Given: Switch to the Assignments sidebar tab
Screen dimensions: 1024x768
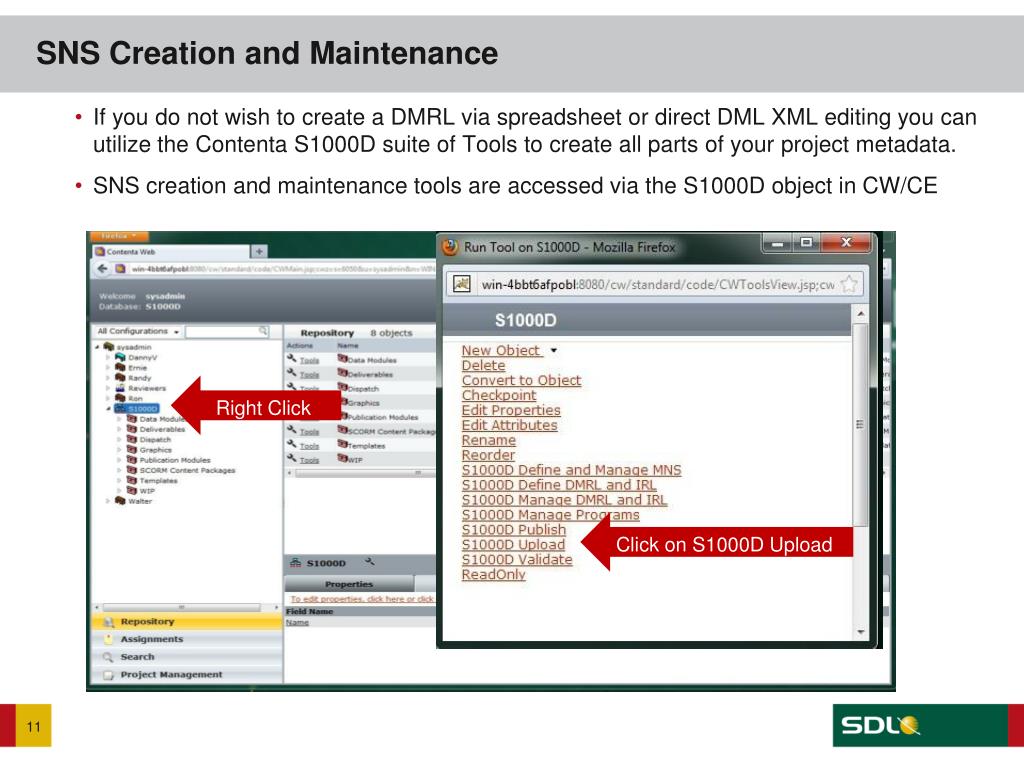Looking at the screenshot, I should click(x=186, y=639).
